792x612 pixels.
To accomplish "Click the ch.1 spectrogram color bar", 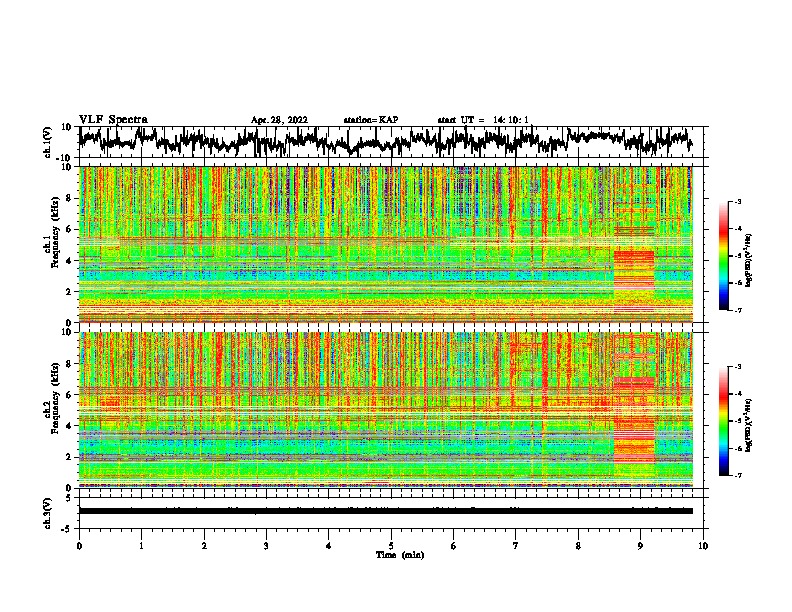I will pyautogui.click(x=724, y=255).
